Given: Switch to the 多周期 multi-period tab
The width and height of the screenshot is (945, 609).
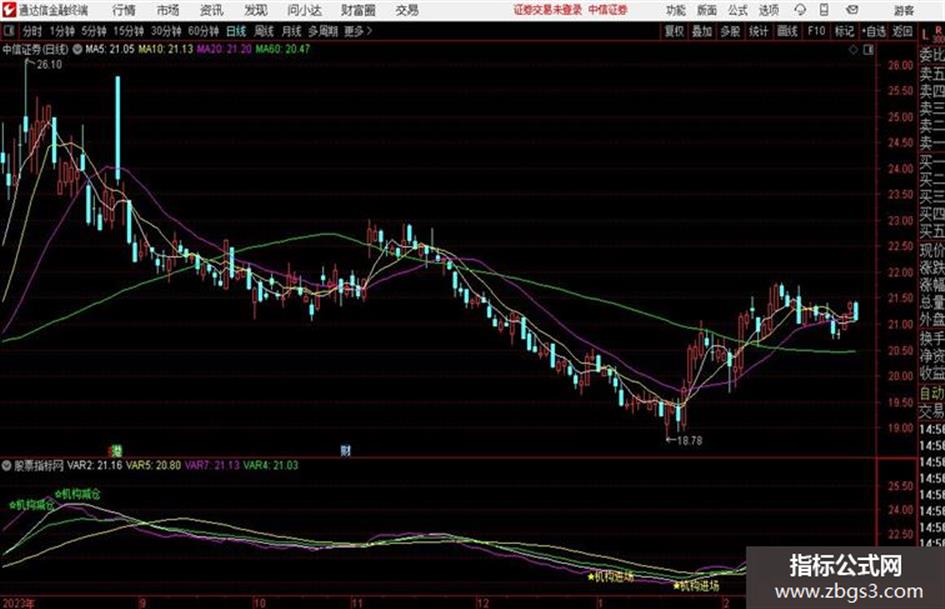Looking at the screenshot, I should click(323, 31).
